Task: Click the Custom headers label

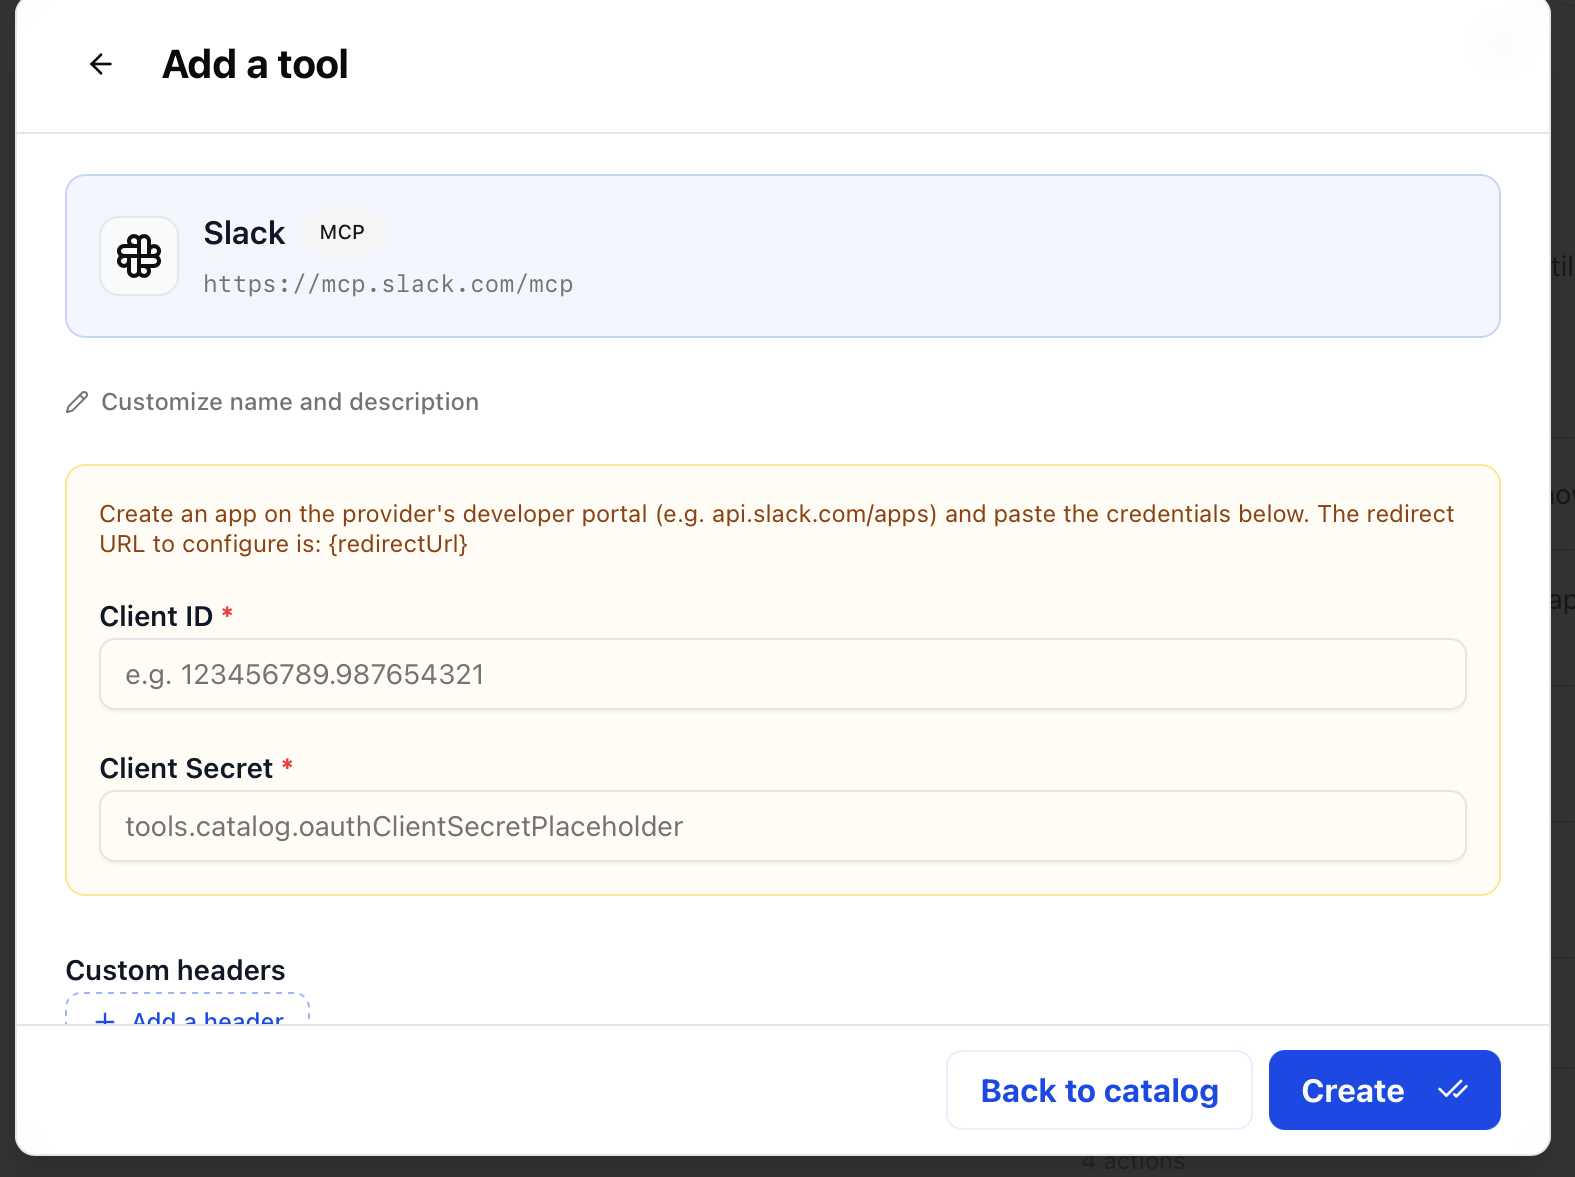Action: point(175,970)
